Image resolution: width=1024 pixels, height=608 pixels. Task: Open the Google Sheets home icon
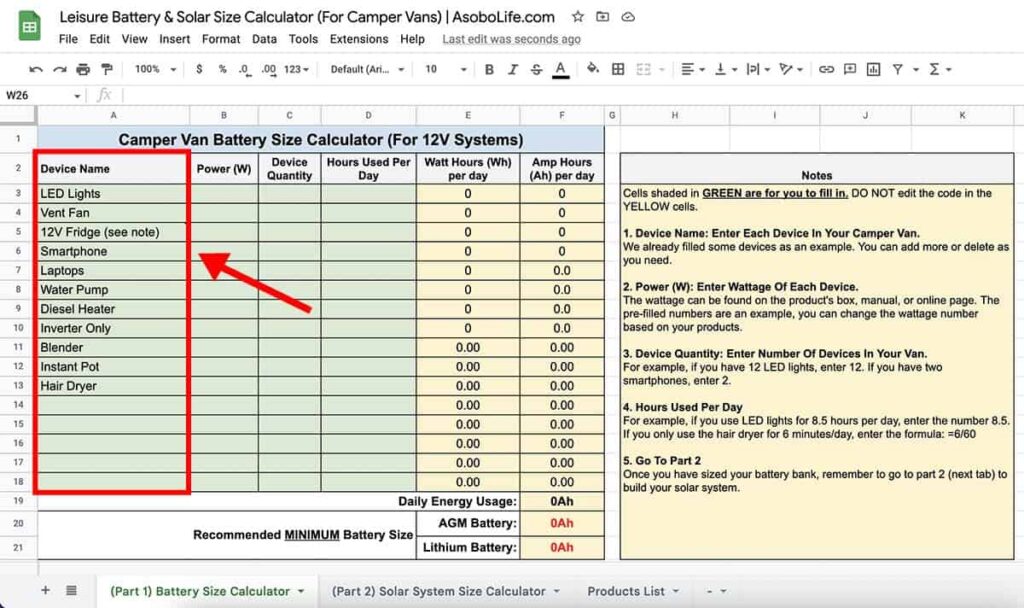[29, 27]
